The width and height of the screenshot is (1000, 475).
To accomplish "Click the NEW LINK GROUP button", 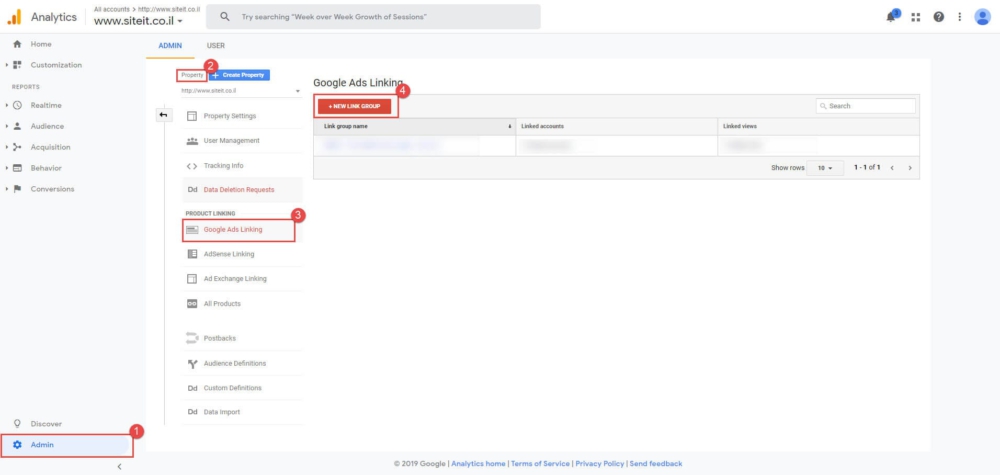I will pos(355,106).
